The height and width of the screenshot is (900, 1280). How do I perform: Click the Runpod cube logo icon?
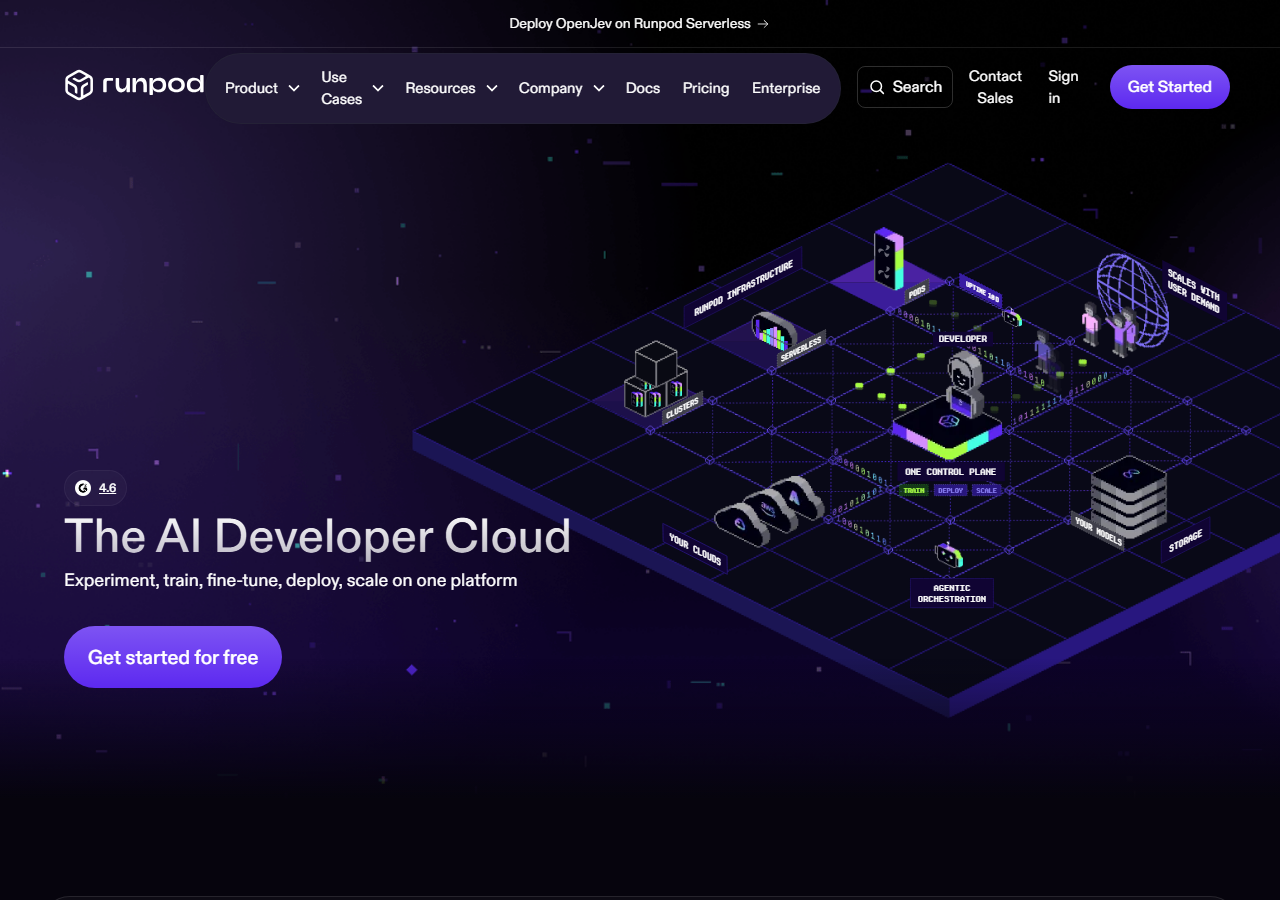[79, 85]
